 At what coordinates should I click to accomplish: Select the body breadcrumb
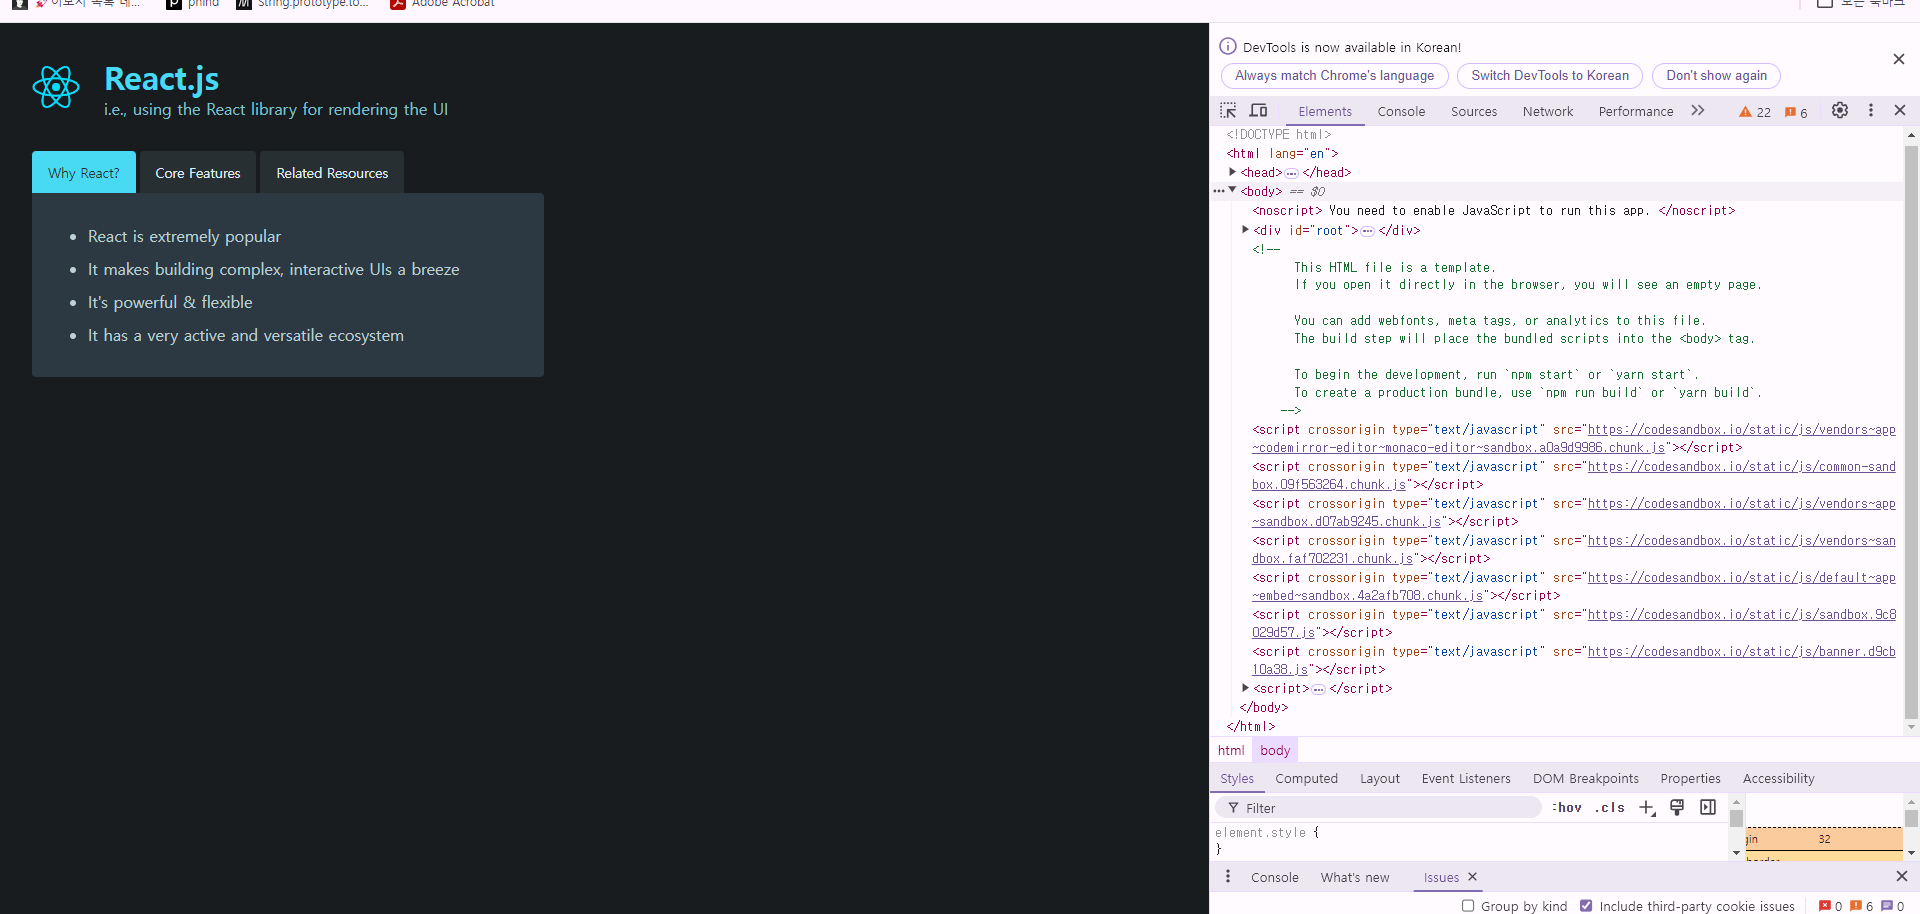(1275, 751)
